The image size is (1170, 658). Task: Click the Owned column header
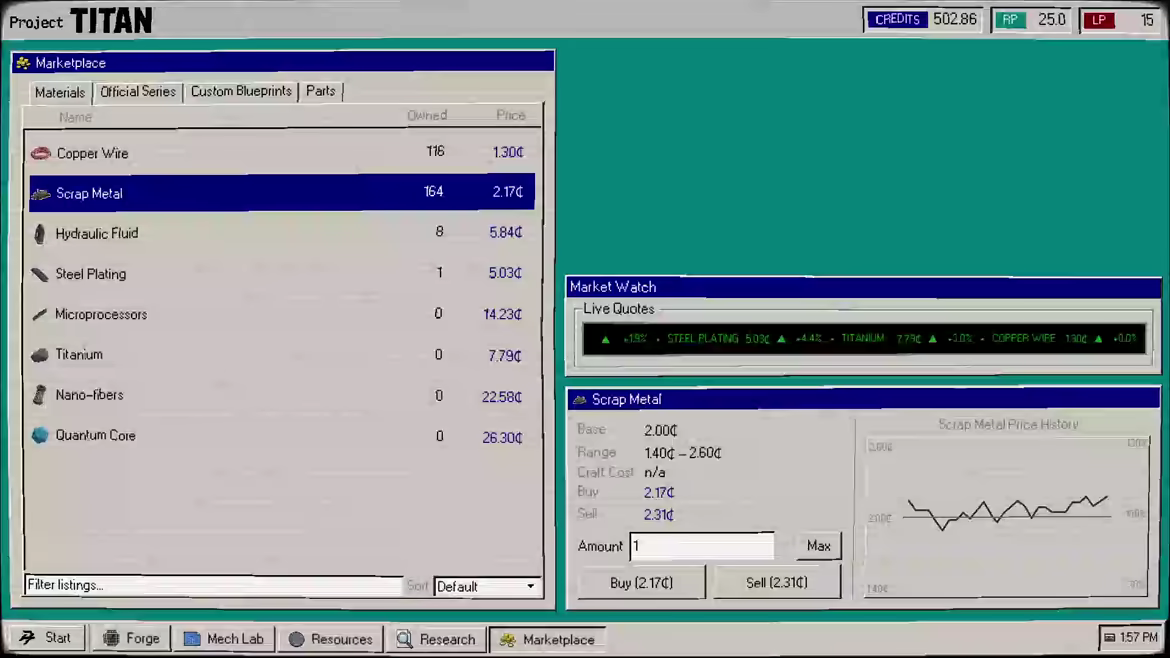(427, 116)
